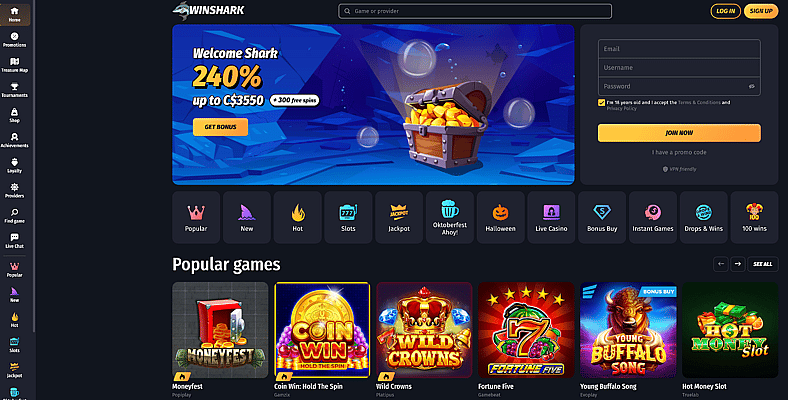Open Loyalty program icon
Viewport: 788px width, 400px height.
pyautogui.click(x=15, y=165)
